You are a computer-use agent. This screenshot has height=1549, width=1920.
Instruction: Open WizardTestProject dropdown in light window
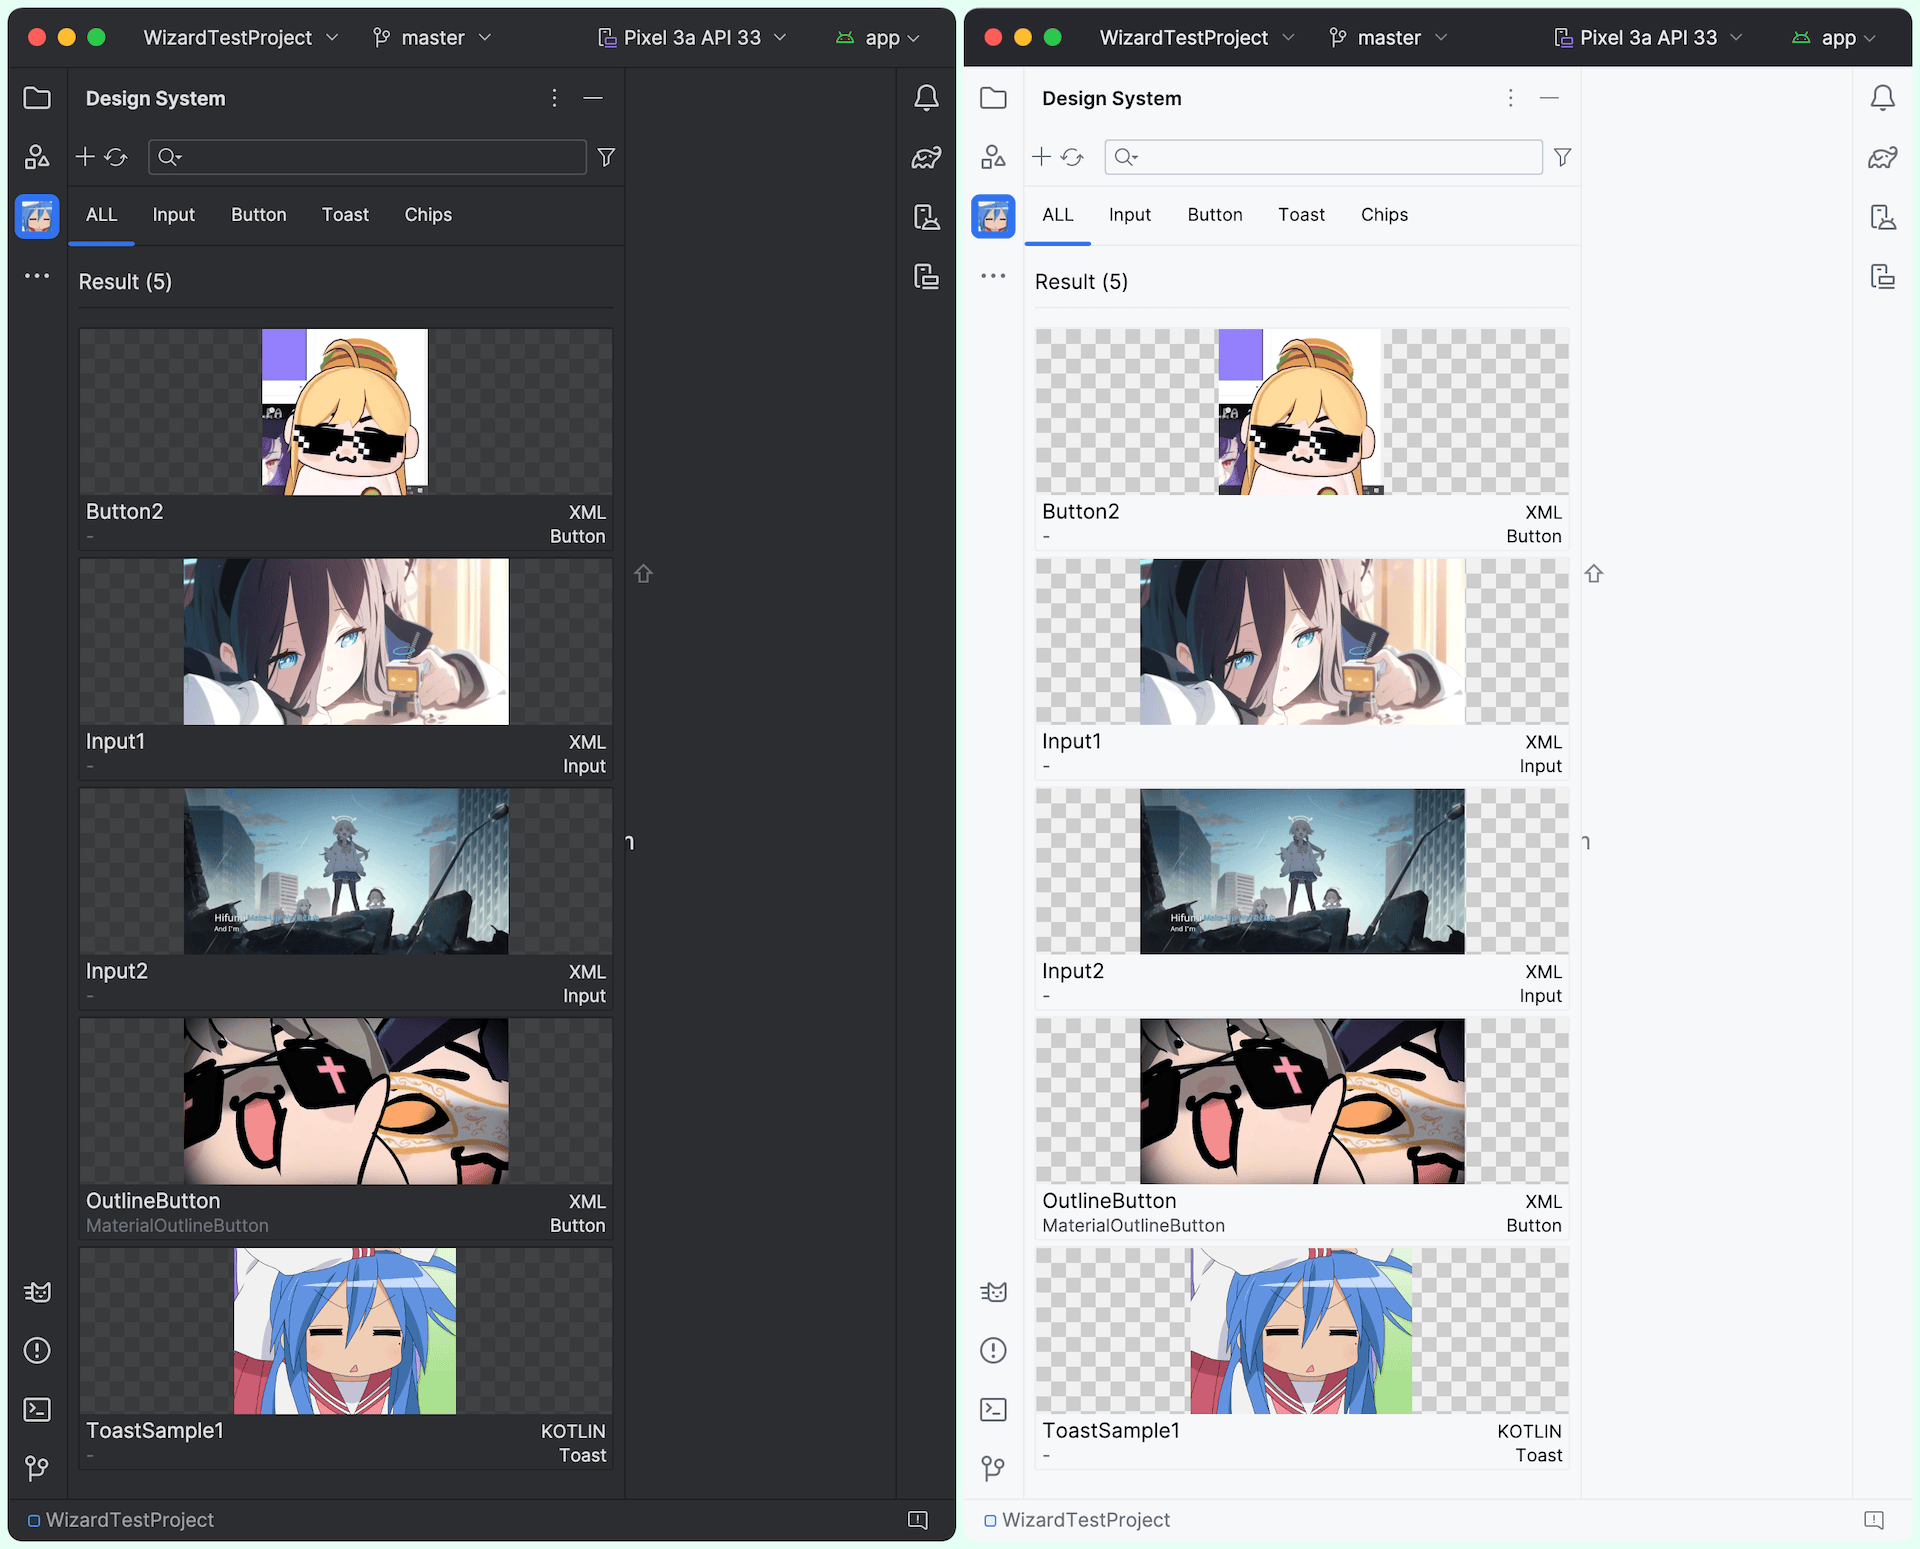click(x=1196, y=38)
